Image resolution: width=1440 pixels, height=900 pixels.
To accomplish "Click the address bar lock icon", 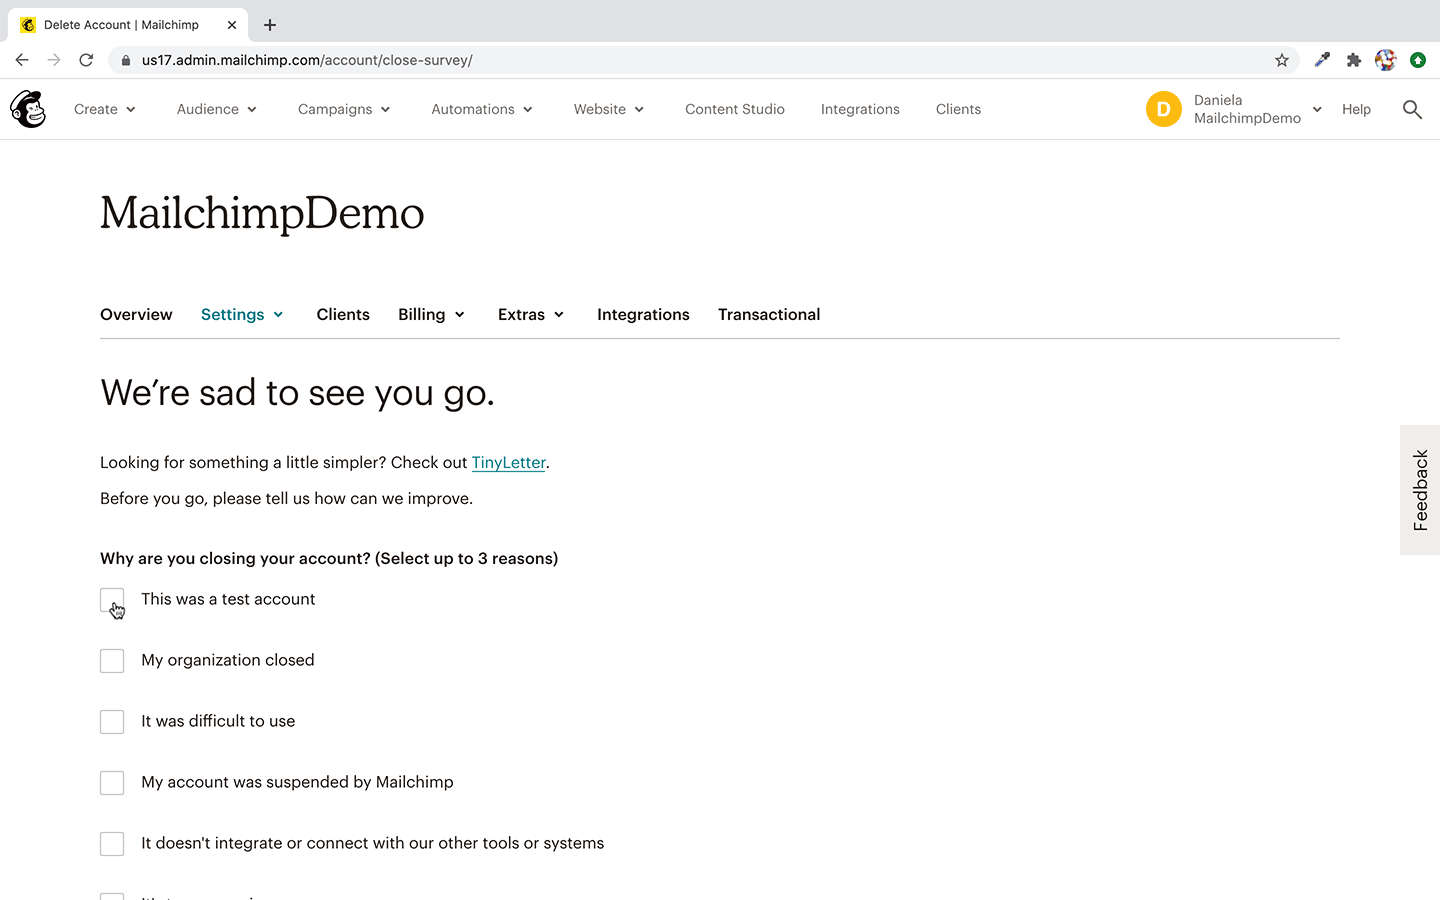I will click(x=125, y=60).
